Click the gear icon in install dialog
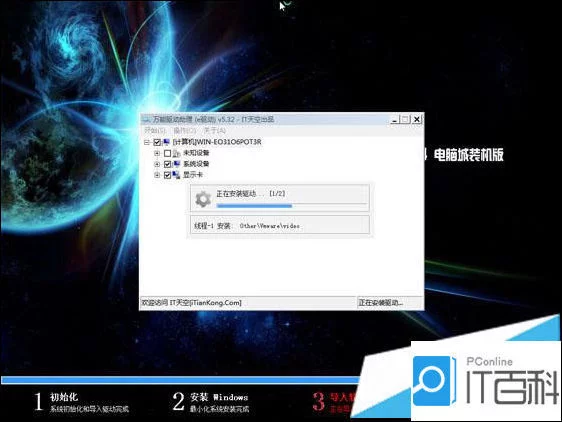Viewport: 562px width, 422px height. 203,199
